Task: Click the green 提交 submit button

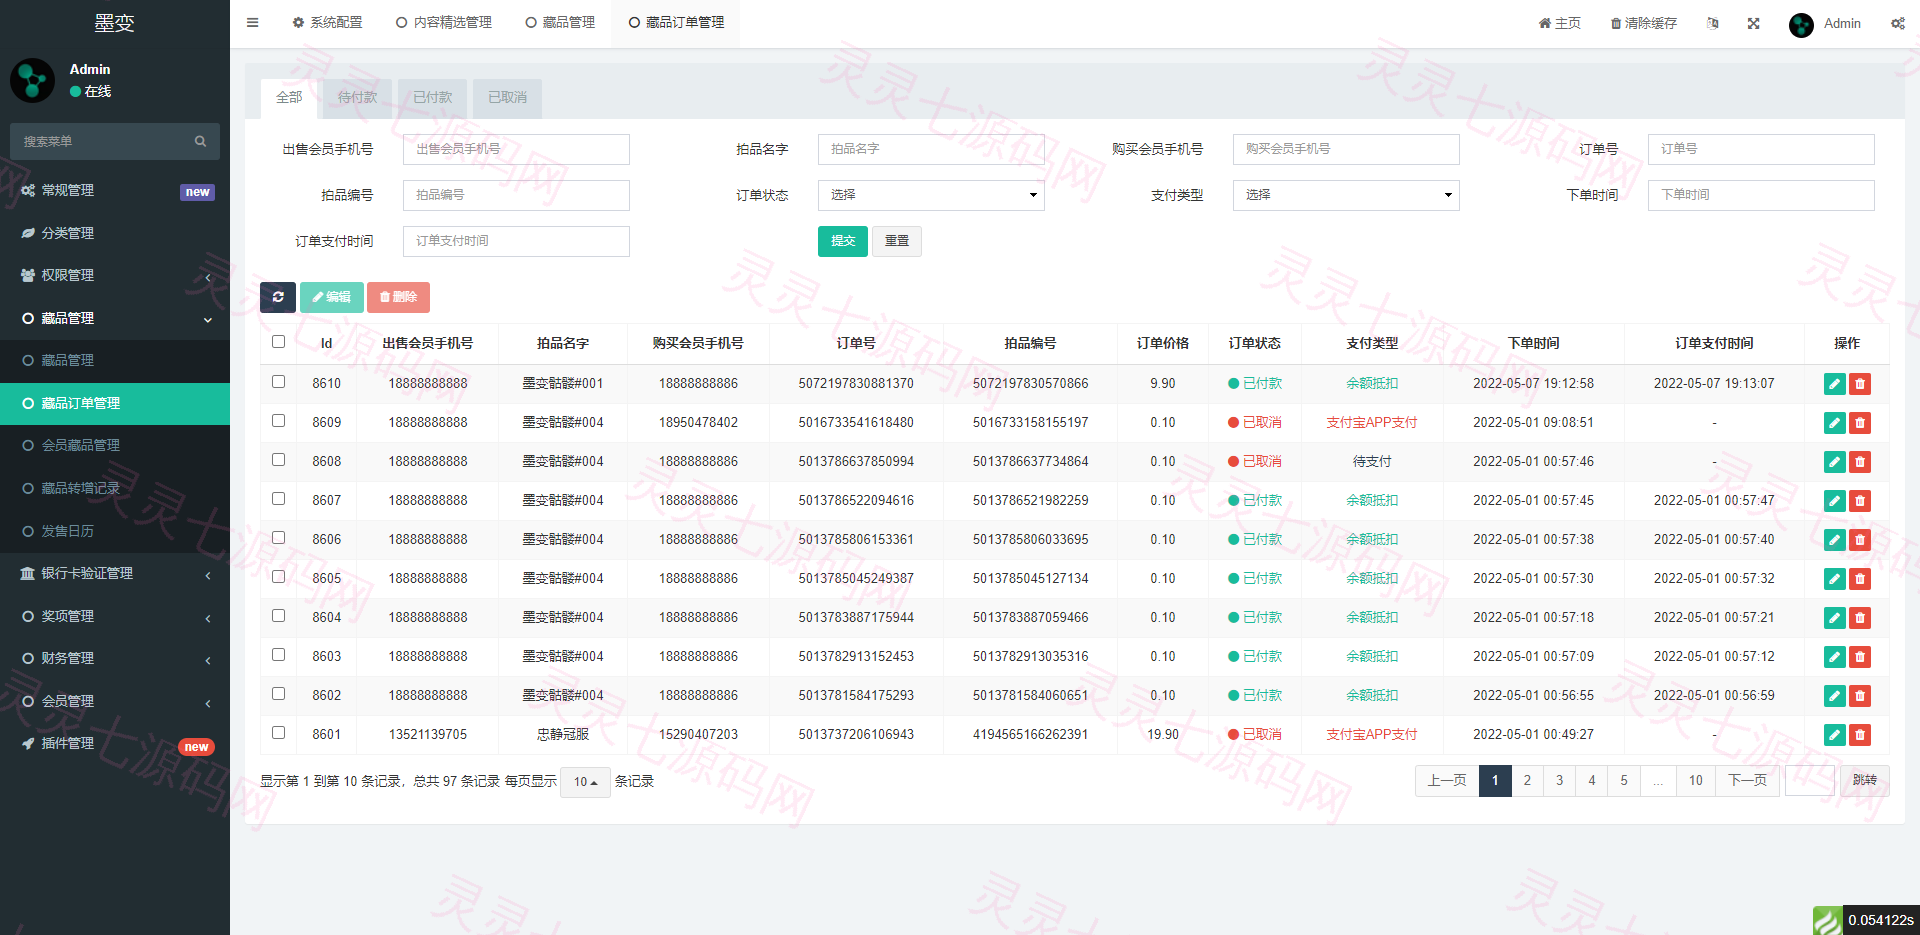Action: [843, 241]
